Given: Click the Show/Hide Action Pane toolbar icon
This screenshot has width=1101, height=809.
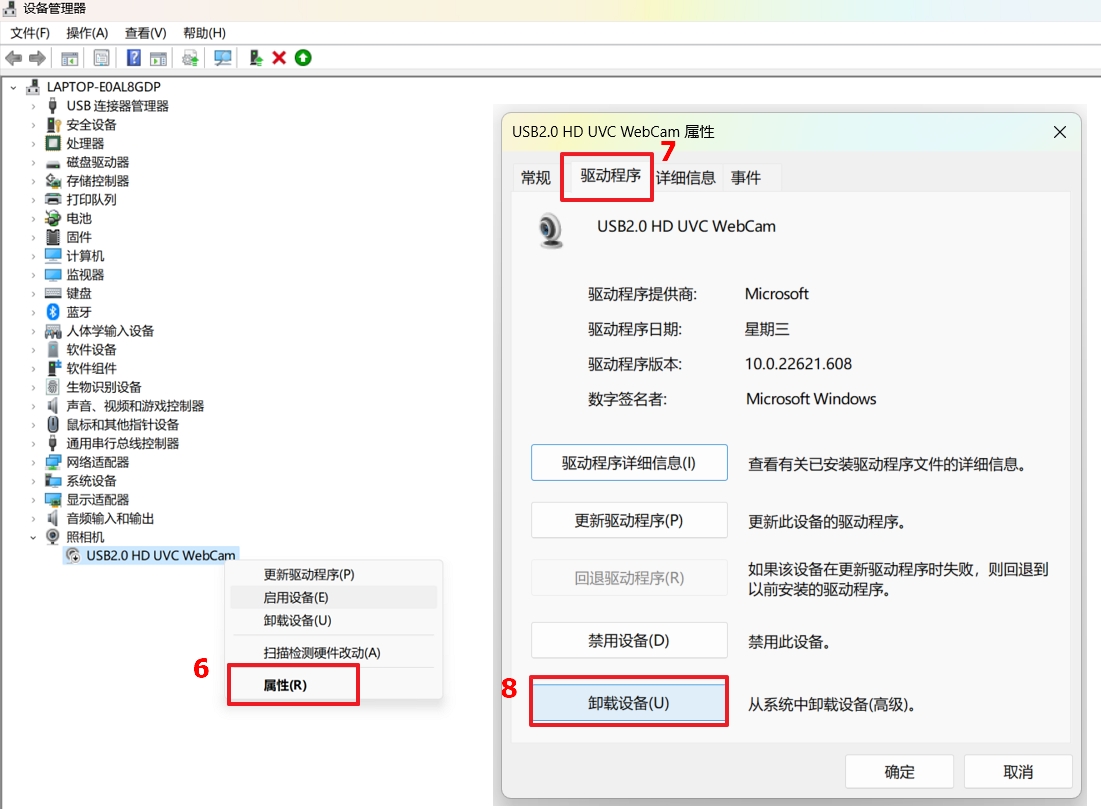Looking at the screenshot, I should [158, 58].
